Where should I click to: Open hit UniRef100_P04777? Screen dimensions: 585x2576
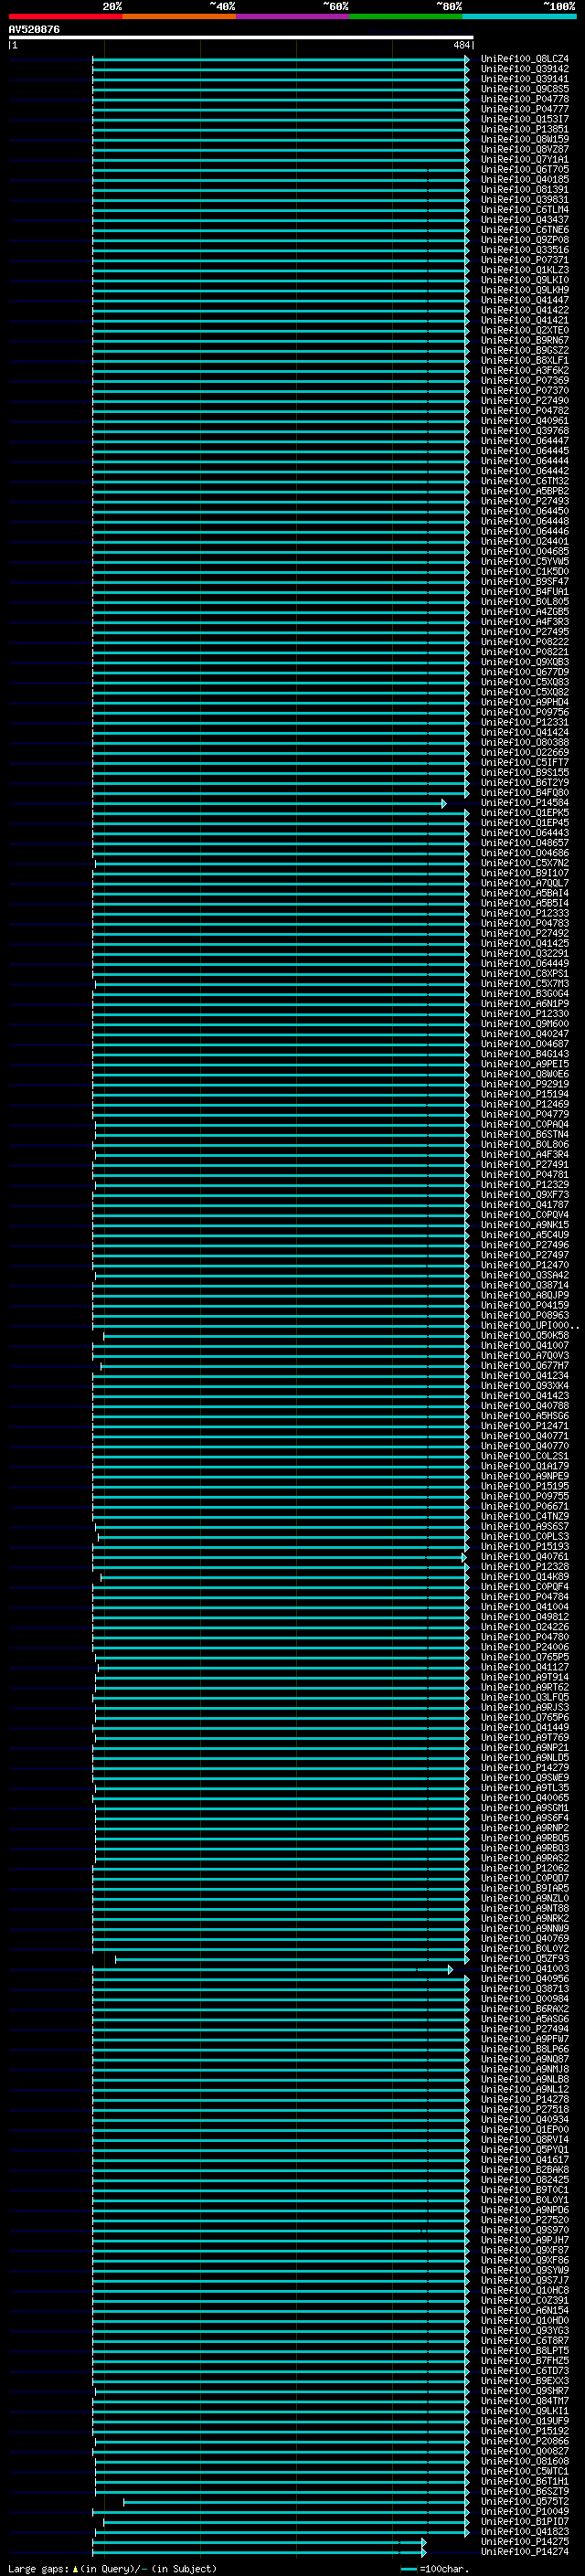[525, 109]
